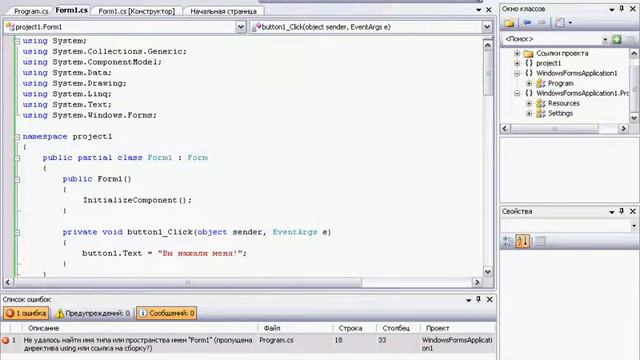The height and width of the screenshot is (360, 640).
Task: Select the Form1 not found error row
Action: click(248, 344)
